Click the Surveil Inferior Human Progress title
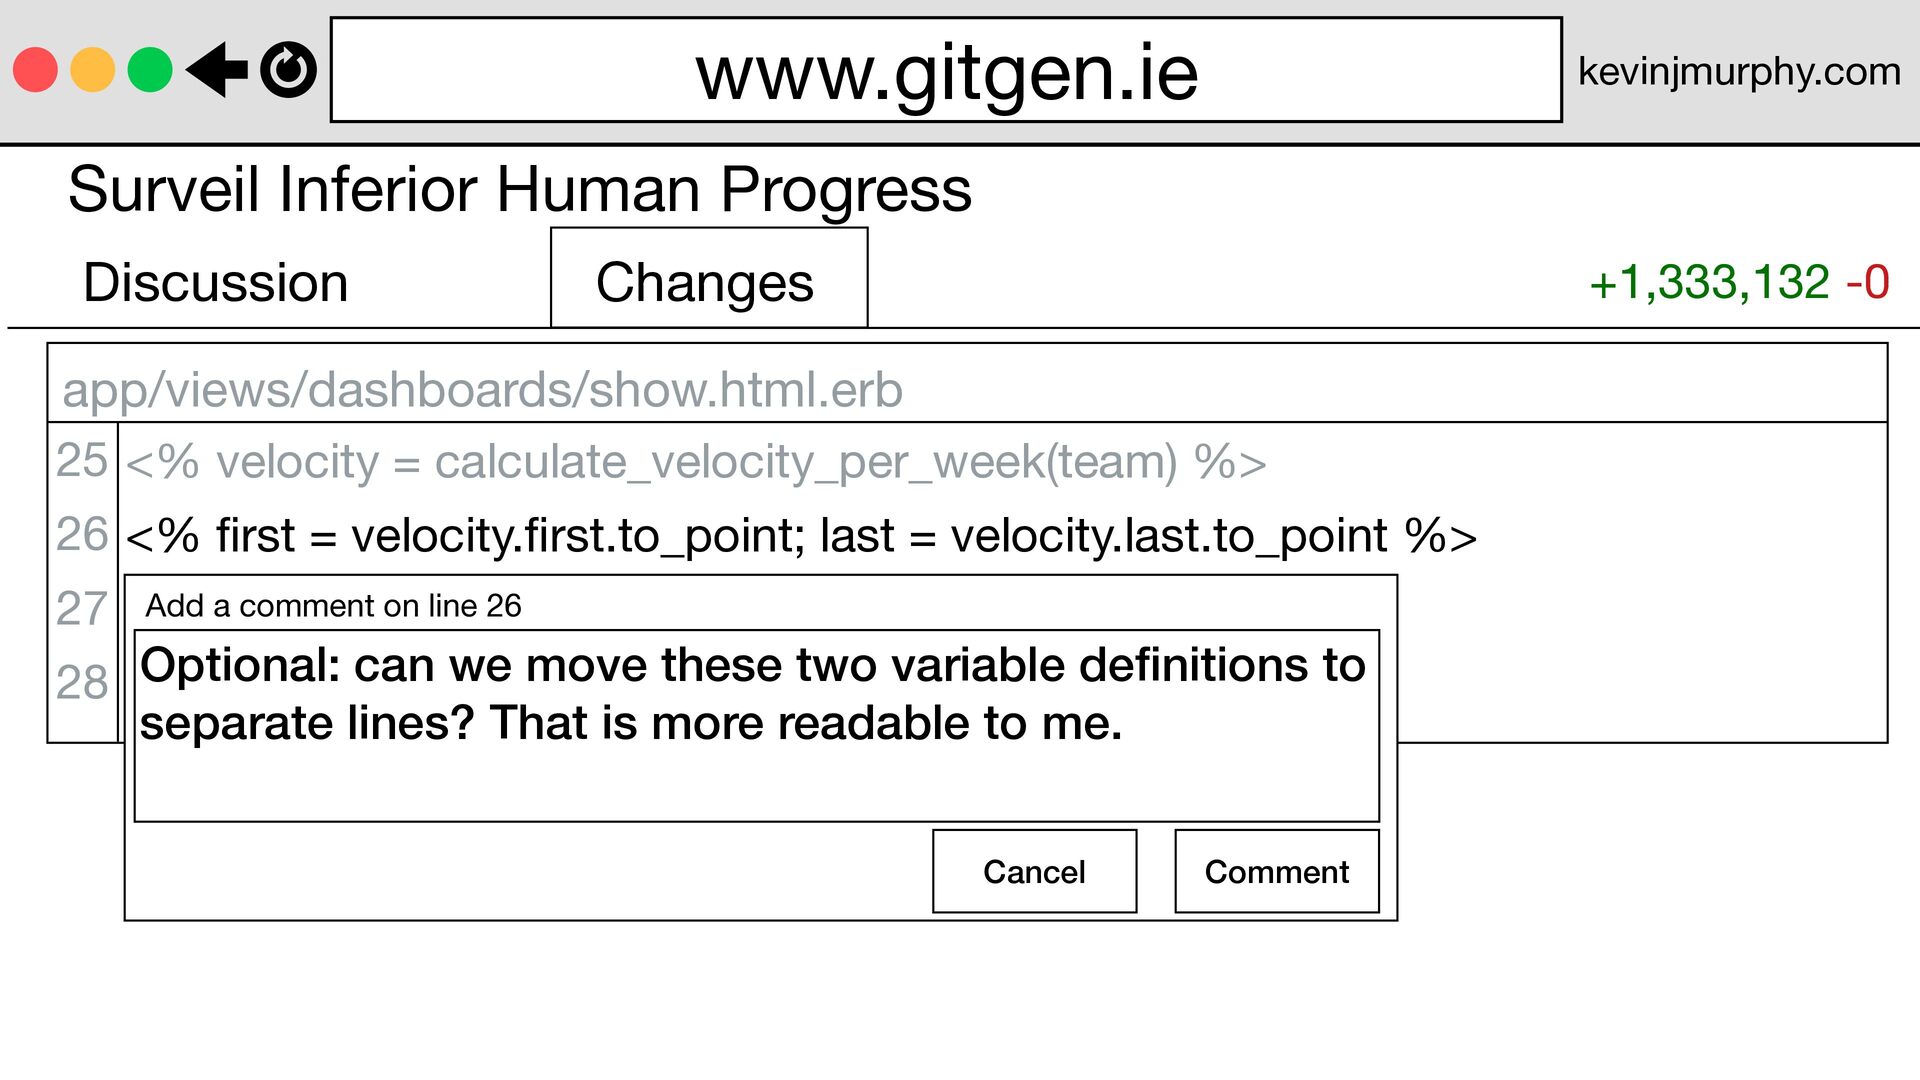Screen dimensions: 1920x1080 (519, 190)
